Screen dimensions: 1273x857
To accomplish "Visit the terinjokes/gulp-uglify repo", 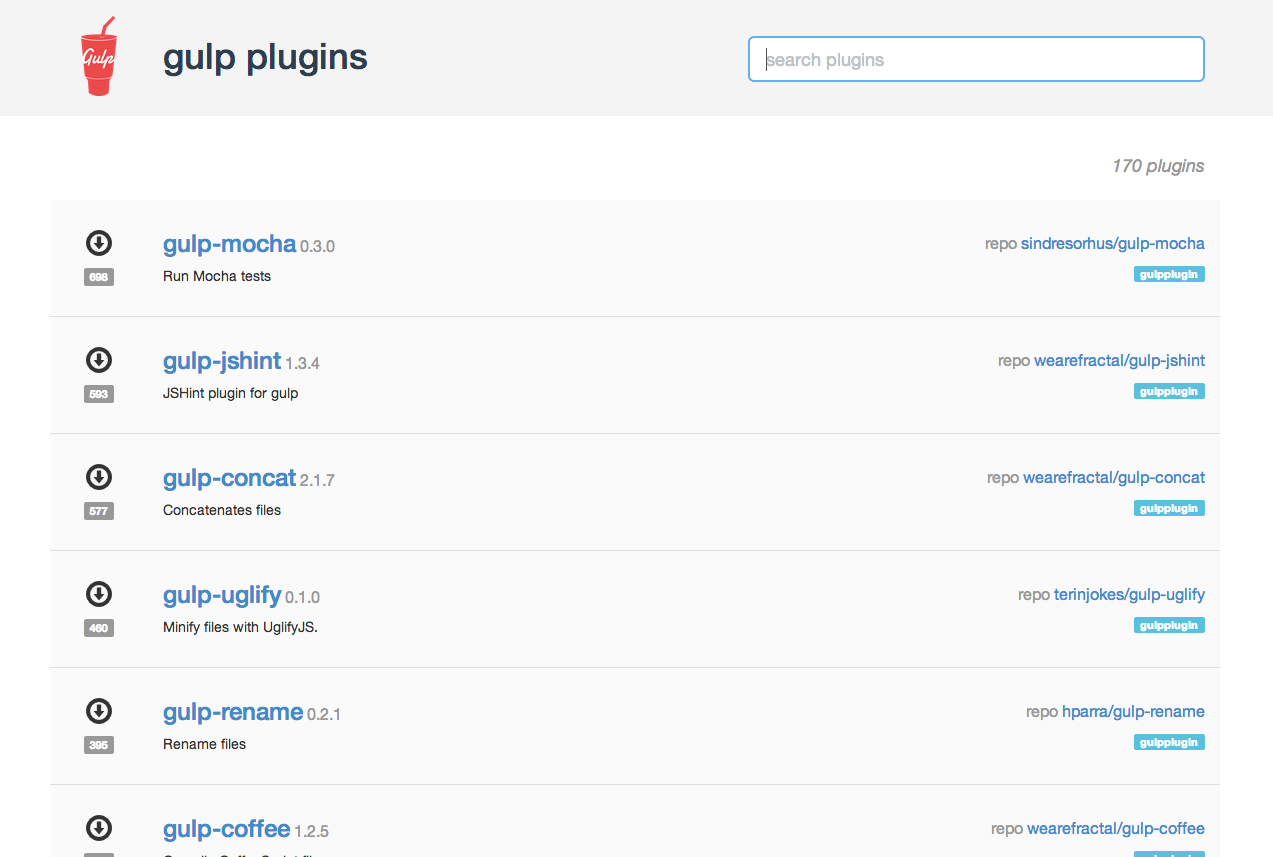I will click(1129, 594).
